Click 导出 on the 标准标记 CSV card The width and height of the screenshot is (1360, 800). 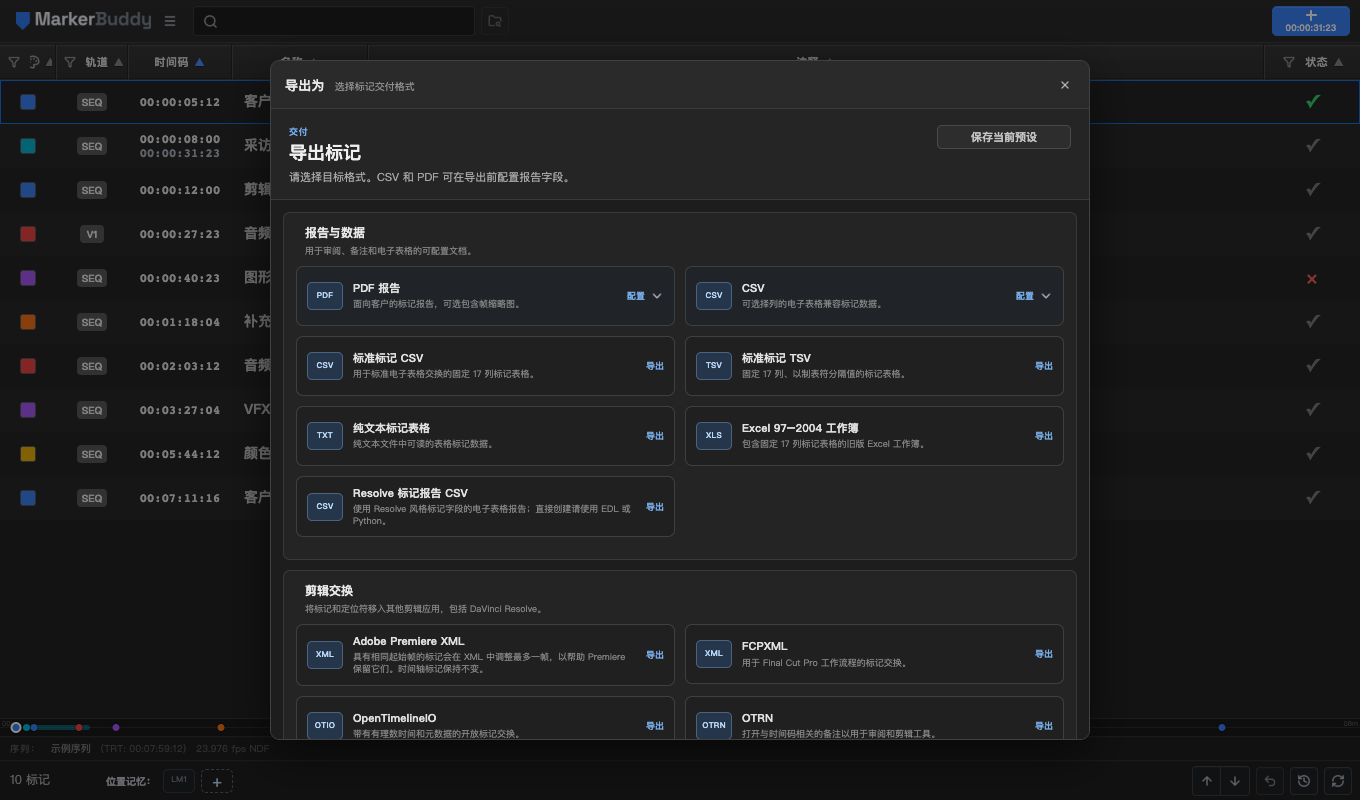tap(655, 366)
